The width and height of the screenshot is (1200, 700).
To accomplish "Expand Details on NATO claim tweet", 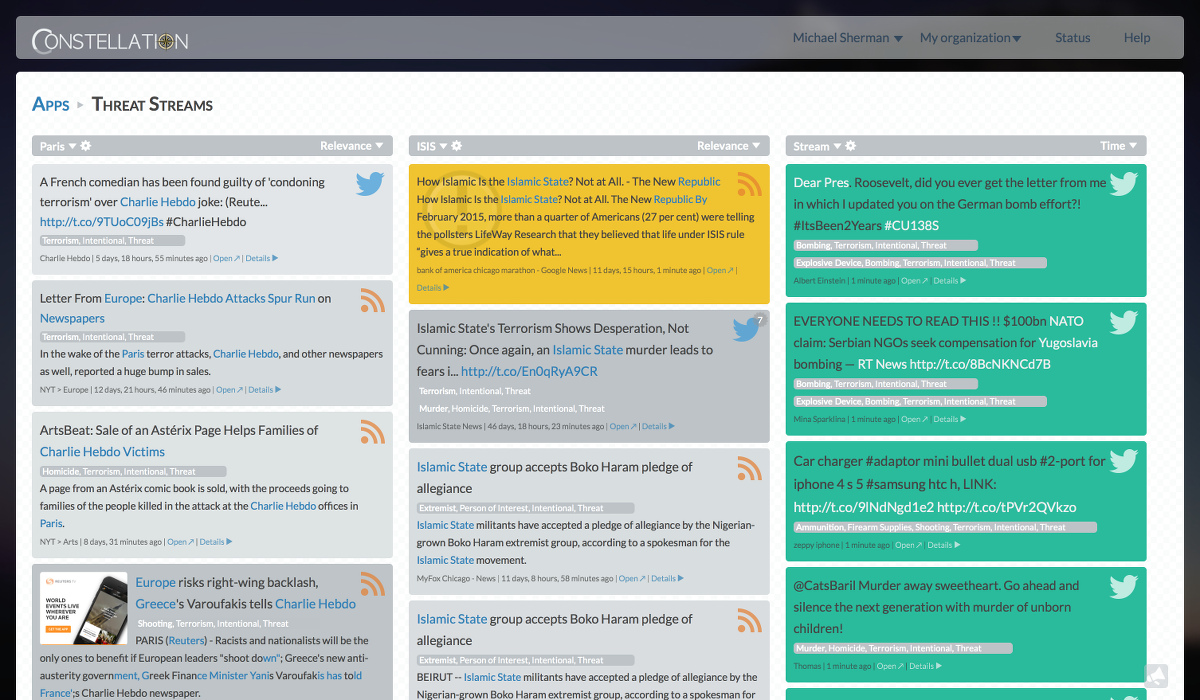I will 949,419.
